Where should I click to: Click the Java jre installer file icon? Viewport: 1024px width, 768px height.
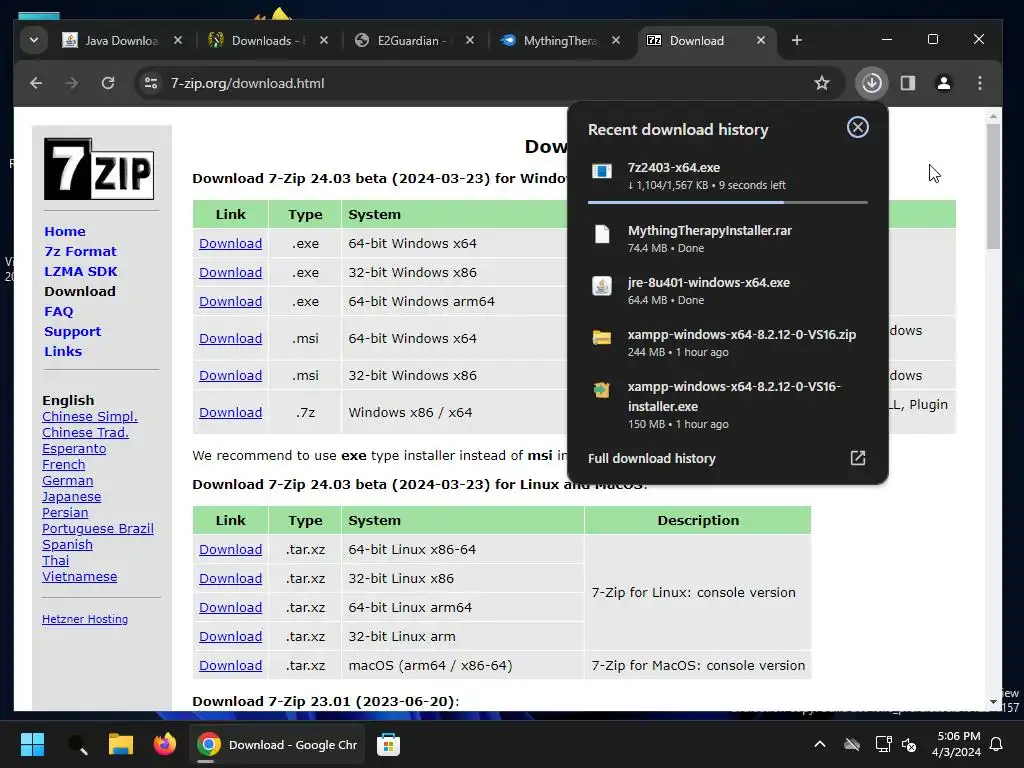point(601,285)
